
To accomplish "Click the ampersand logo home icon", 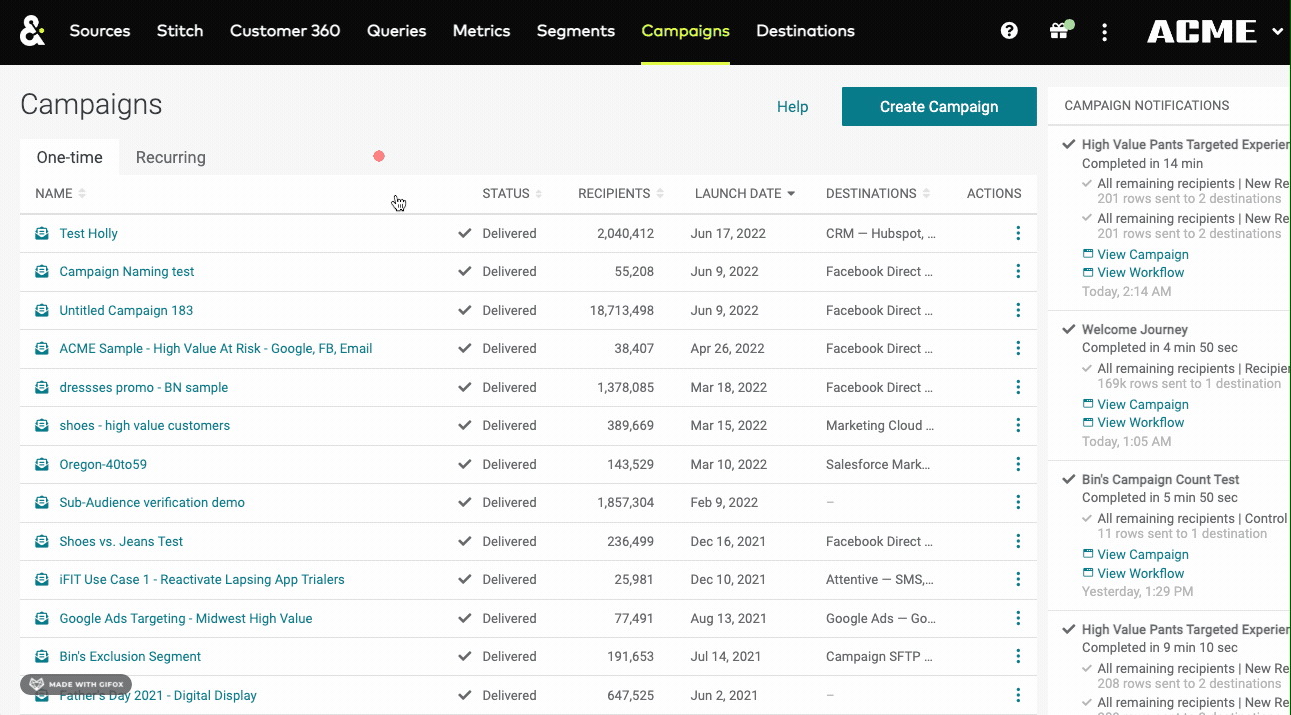I will click(32, 32).
